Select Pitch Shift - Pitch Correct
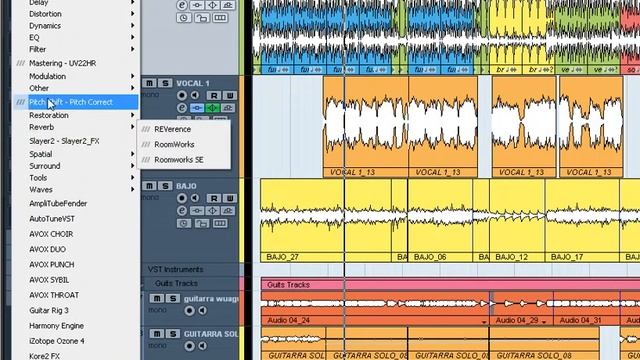The height and width of the screenshot is (360, 640). click(x=76, y=102)
